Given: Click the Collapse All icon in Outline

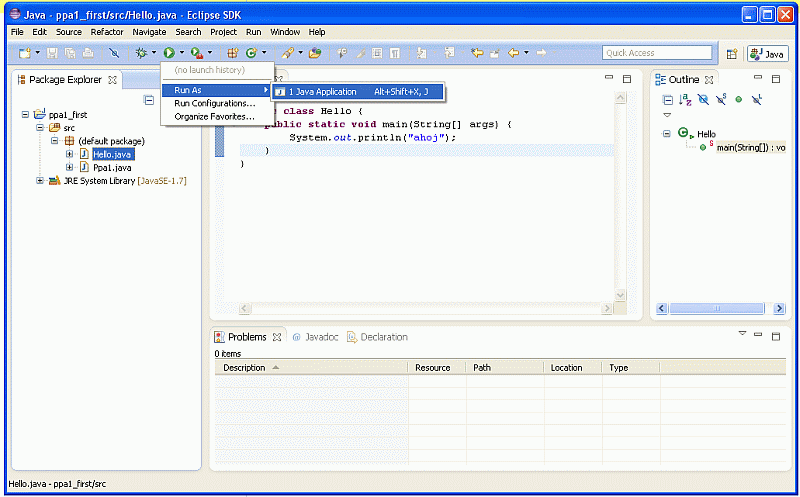Looking at the screenshot, I should tap(668, 100).
